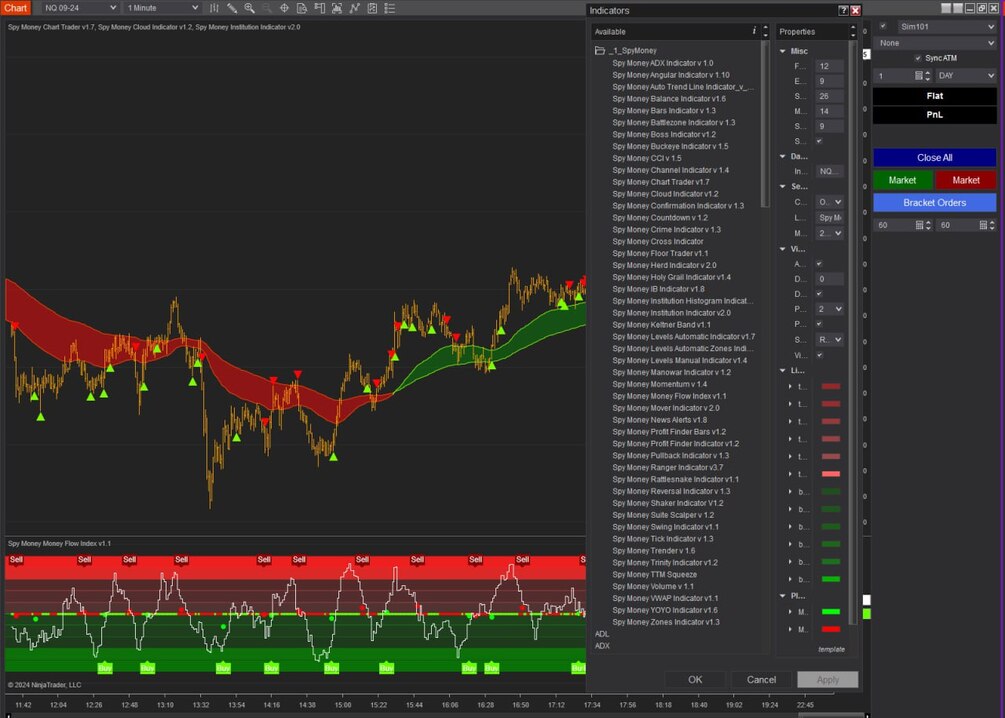Select Spy Money Chart Trader v1.7
The width and height of the screenshot is (1005, 718).
[x=661, y=182]
